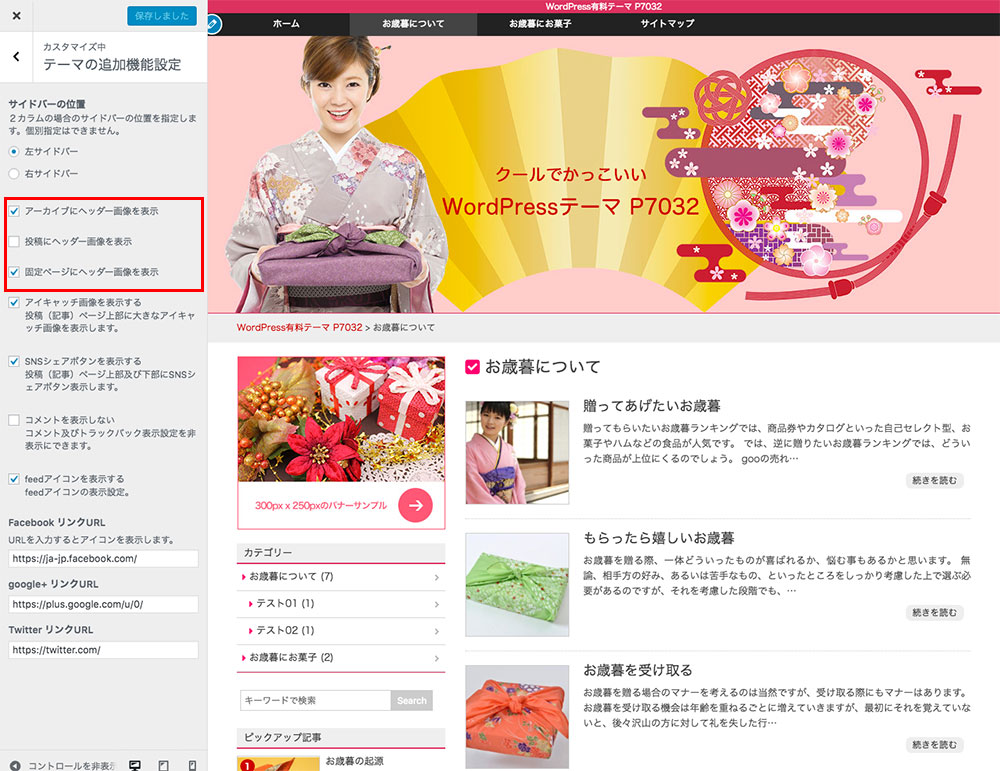This screenshot has height=771, width=1000.
Task: Enable 投稿にヘッダー画像を表示 checkbox
Action: point(14,242)
